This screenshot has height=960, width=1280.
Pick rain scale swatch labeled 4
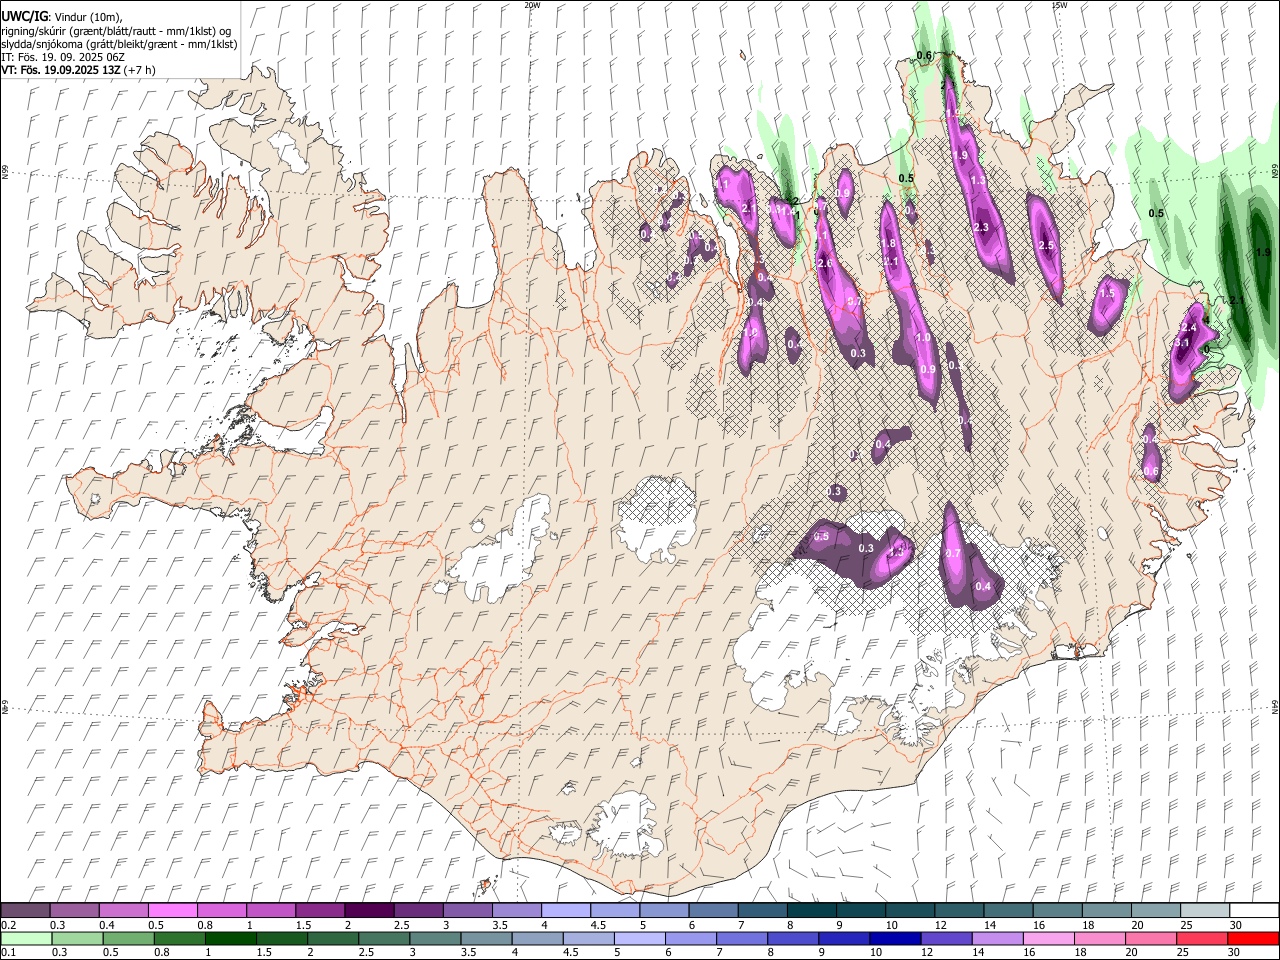tap(537, 938)
